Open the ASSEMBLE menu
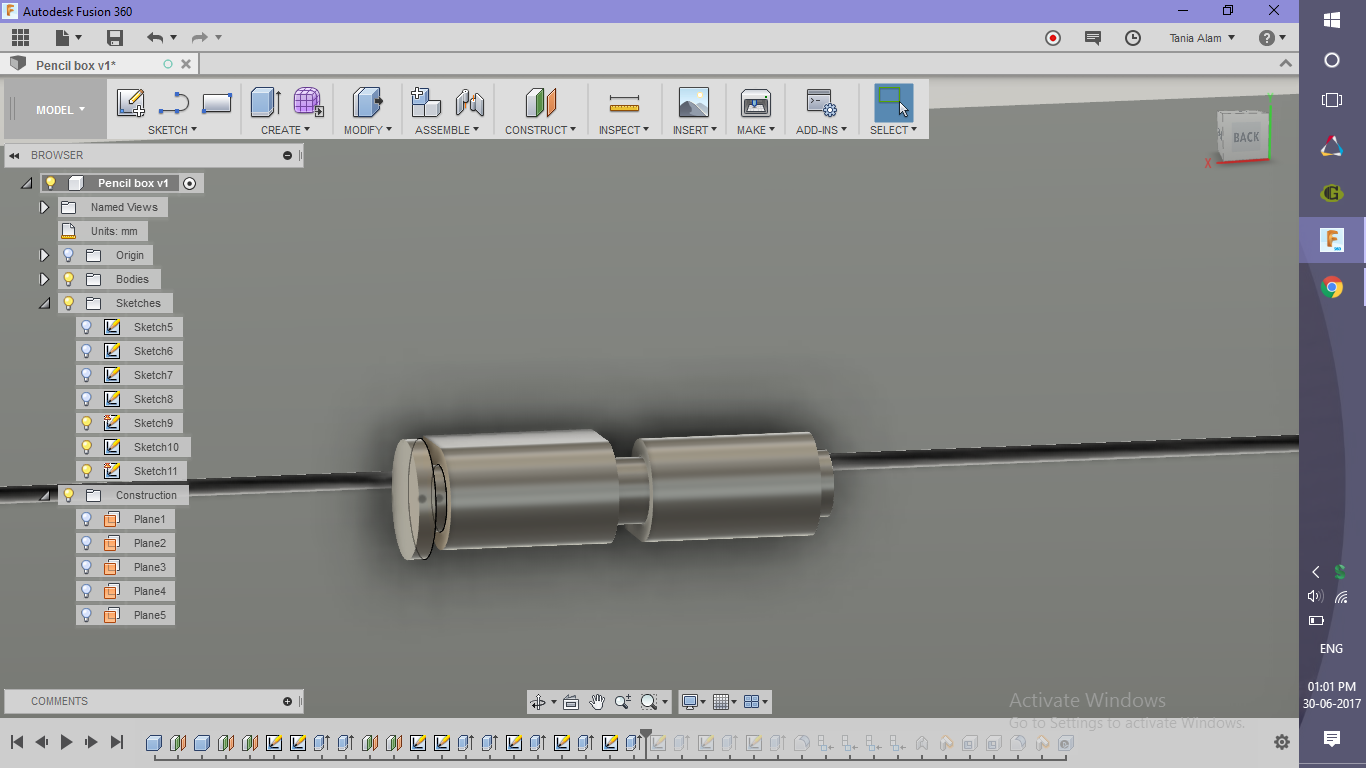This screenshot has height=768, width=1366. (447, 130)
